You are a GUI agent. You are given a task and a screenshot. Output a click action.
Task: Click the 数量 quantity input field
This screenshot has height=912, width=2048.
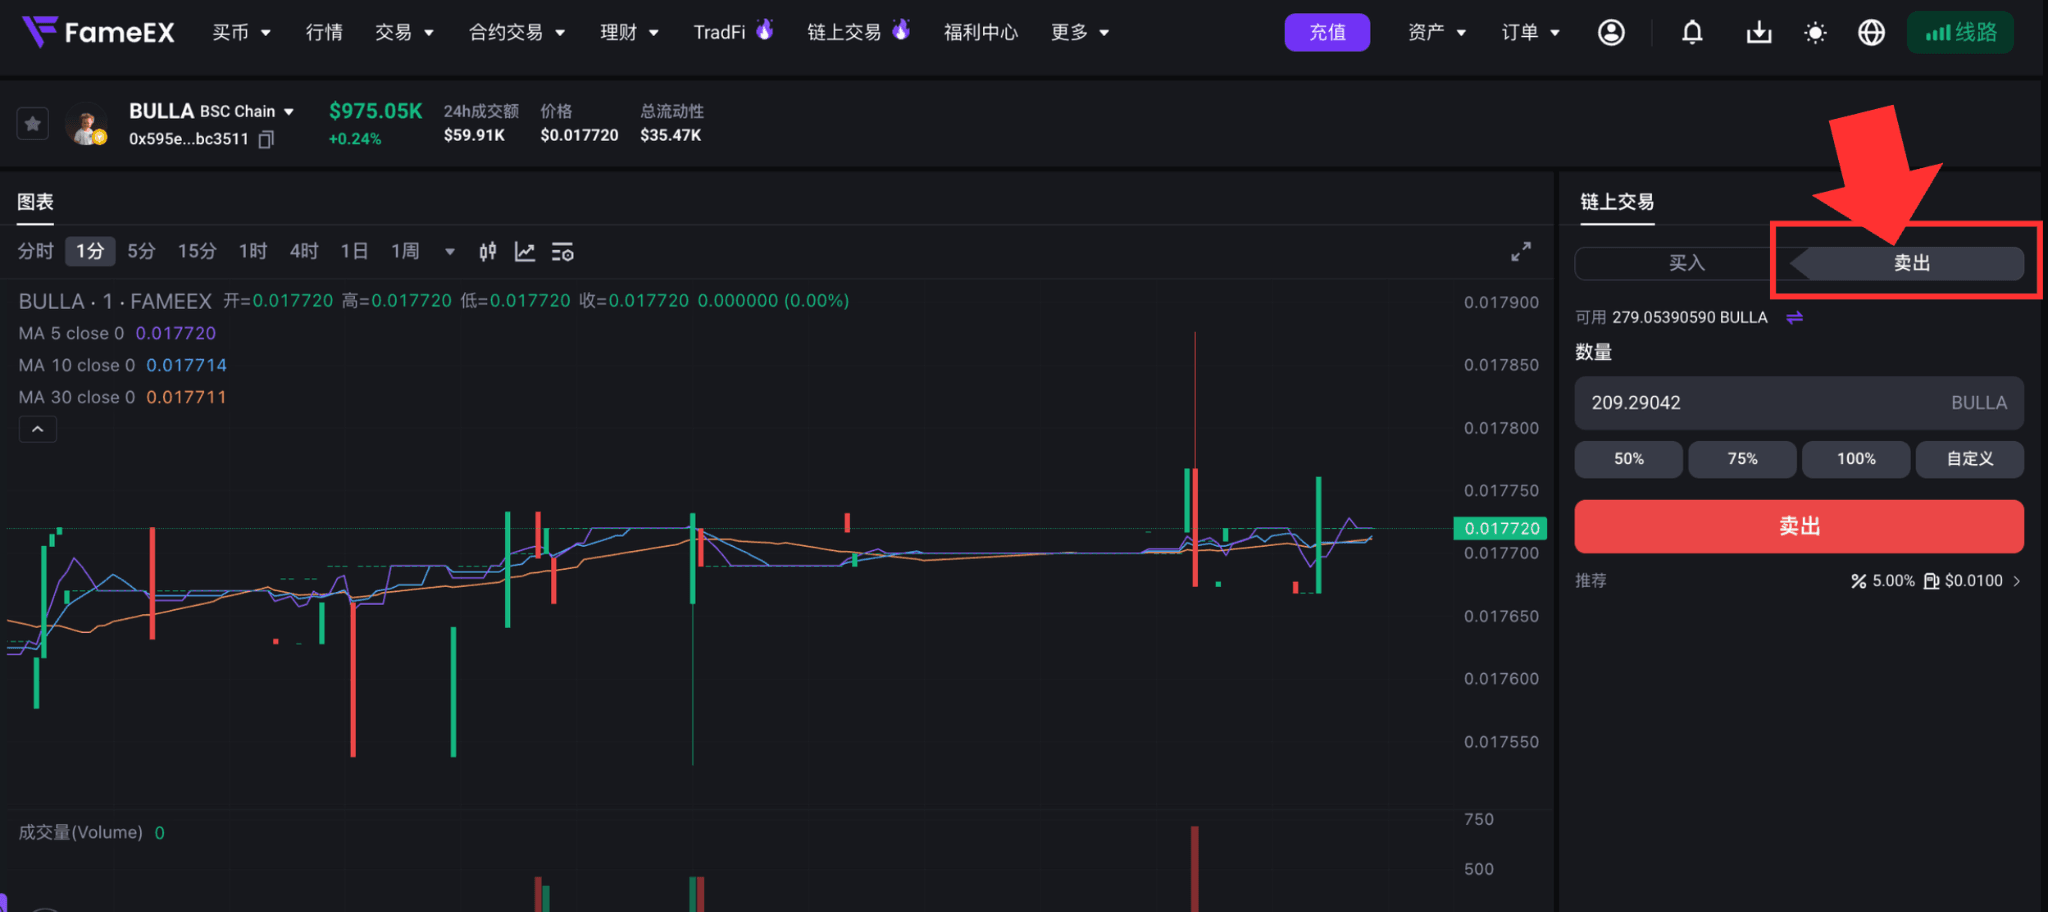tap(1799, 403)
